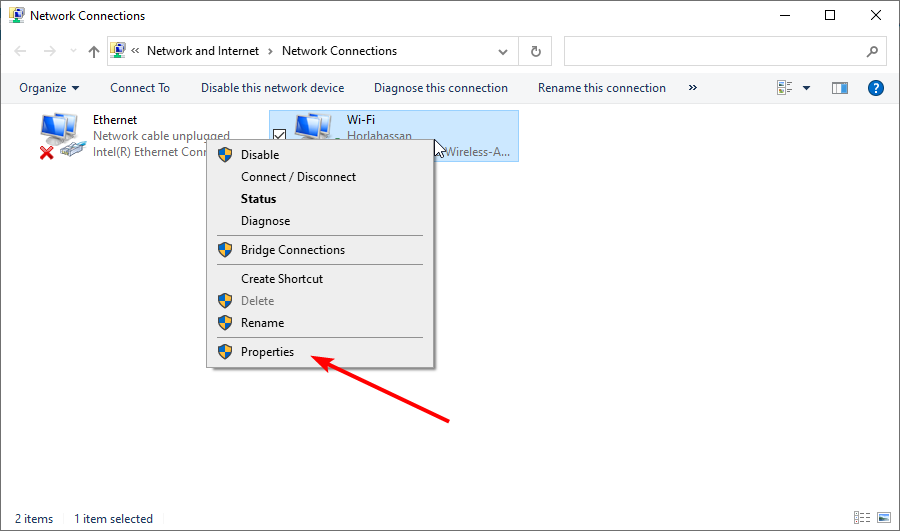This screenshot has width=900, height=531.
Task: Switch to large icons view in status bar
Action: 884,518
